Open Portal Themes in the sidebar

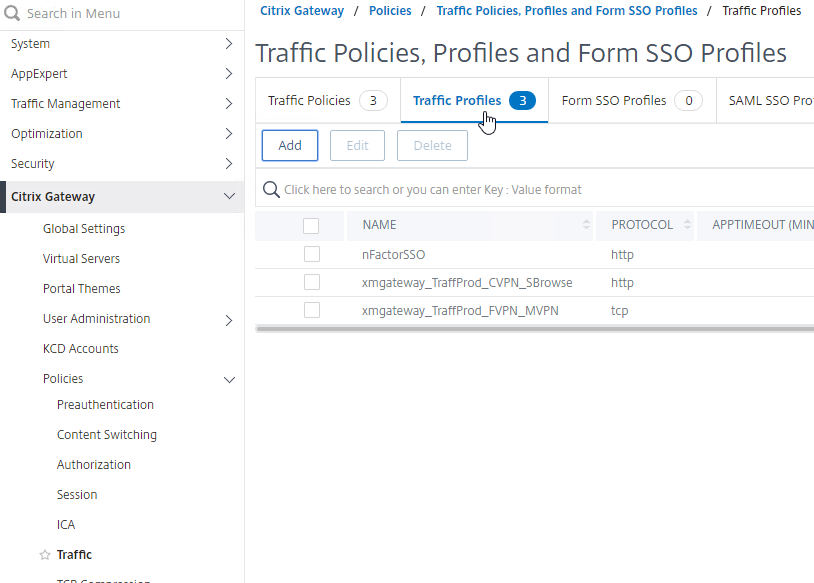tap(82, 289)
